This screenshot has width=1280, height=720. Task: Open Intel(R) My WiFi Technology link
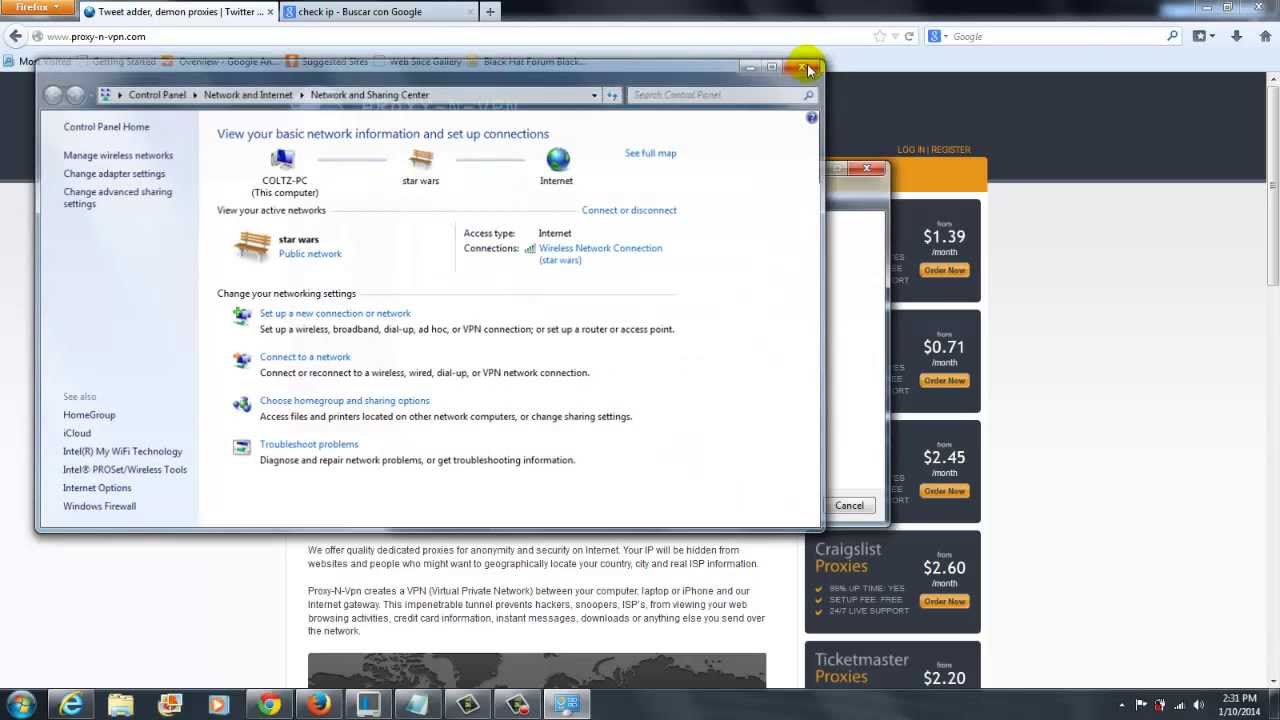pos(123,452)
